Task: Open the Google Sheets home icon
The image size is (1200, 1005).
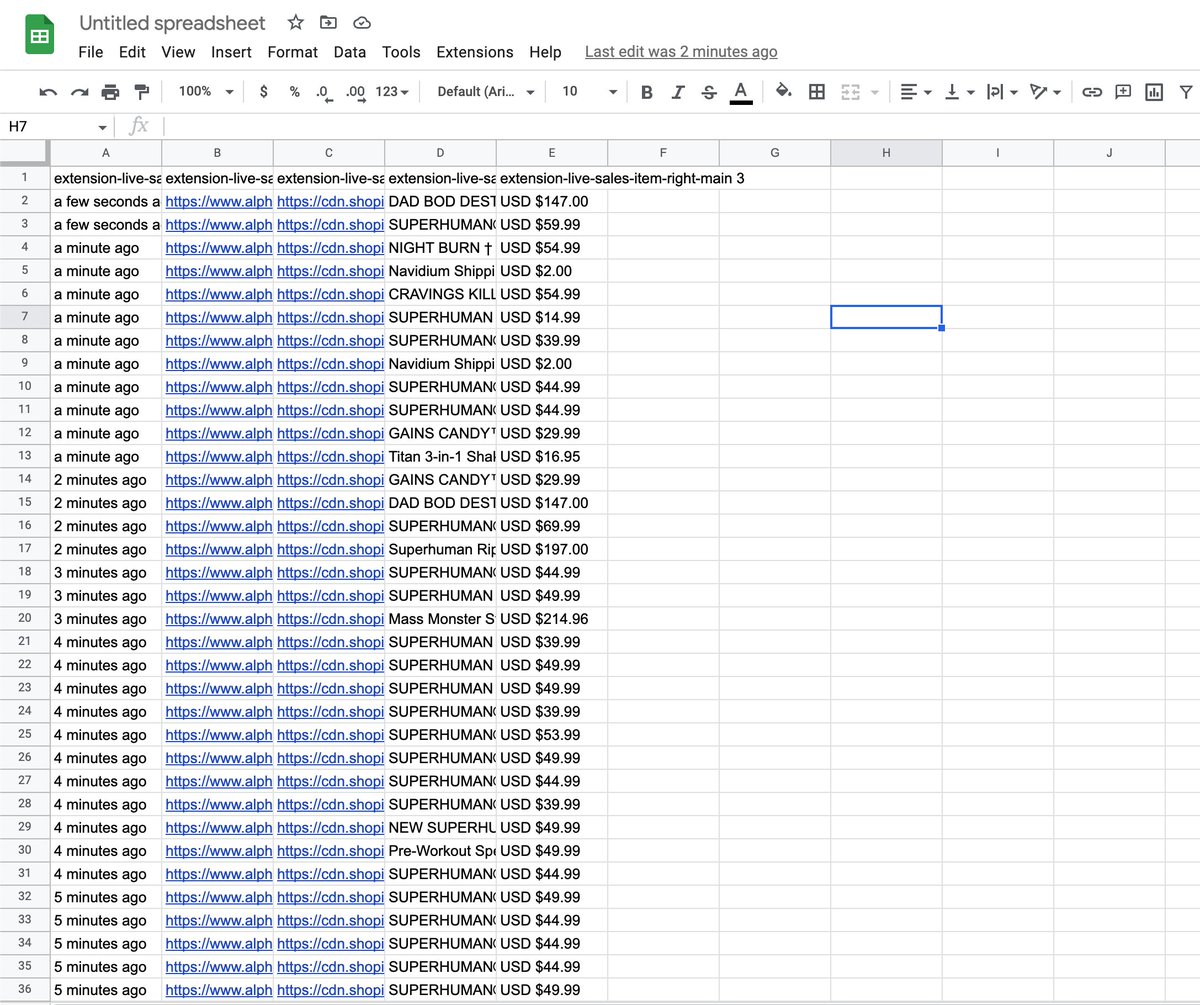Action: pos(39,37)
